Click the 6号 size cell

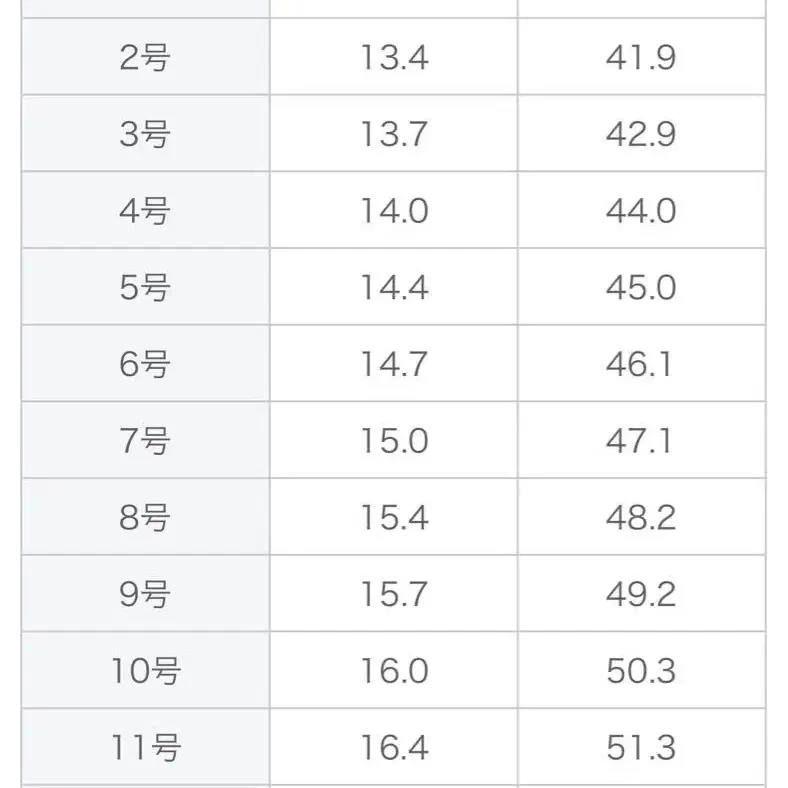145,364
